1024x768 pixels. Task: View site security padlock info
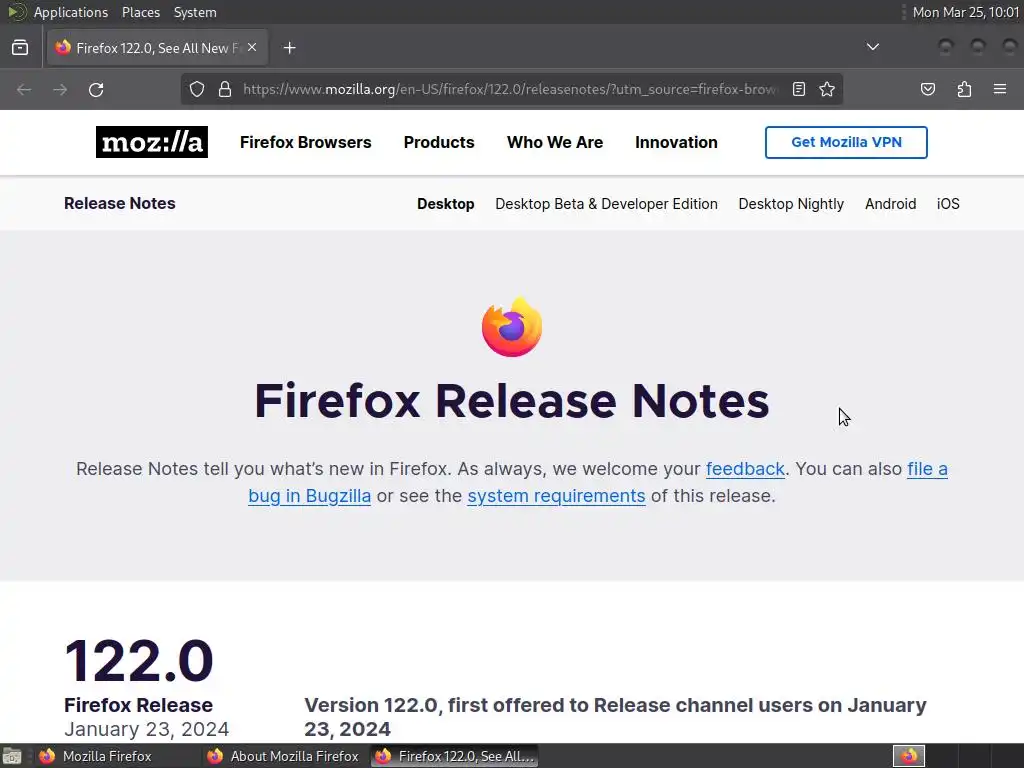(x=225, y=89)
